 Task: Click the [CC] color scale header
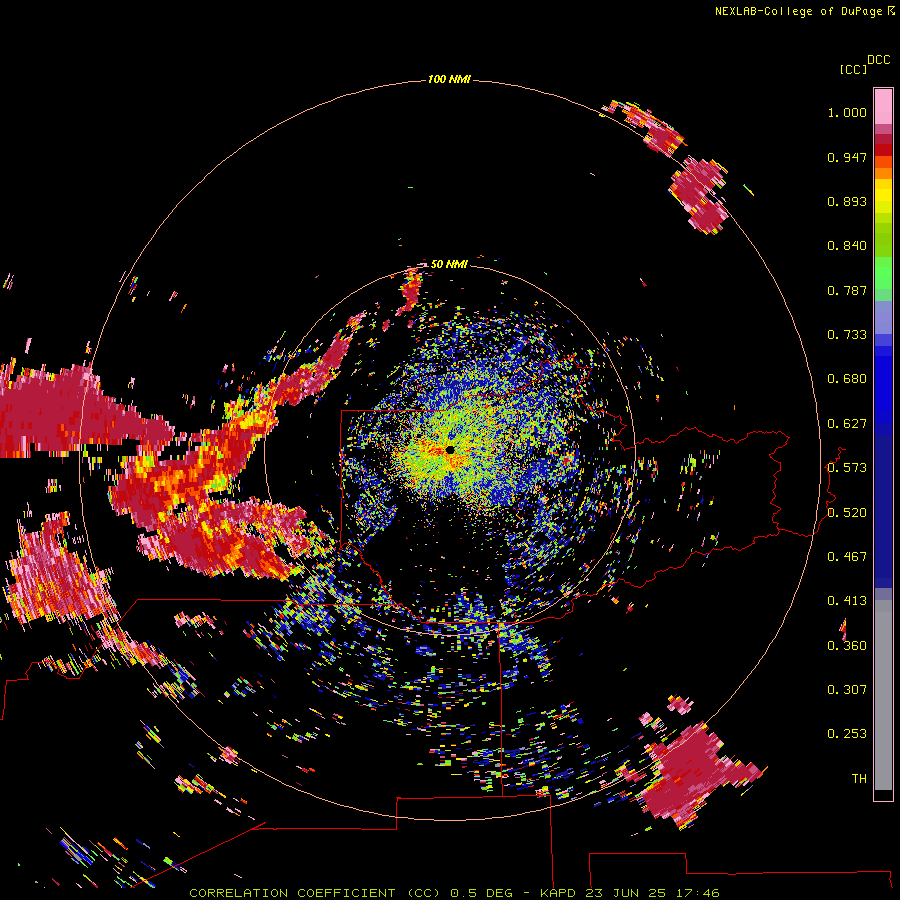853,69
